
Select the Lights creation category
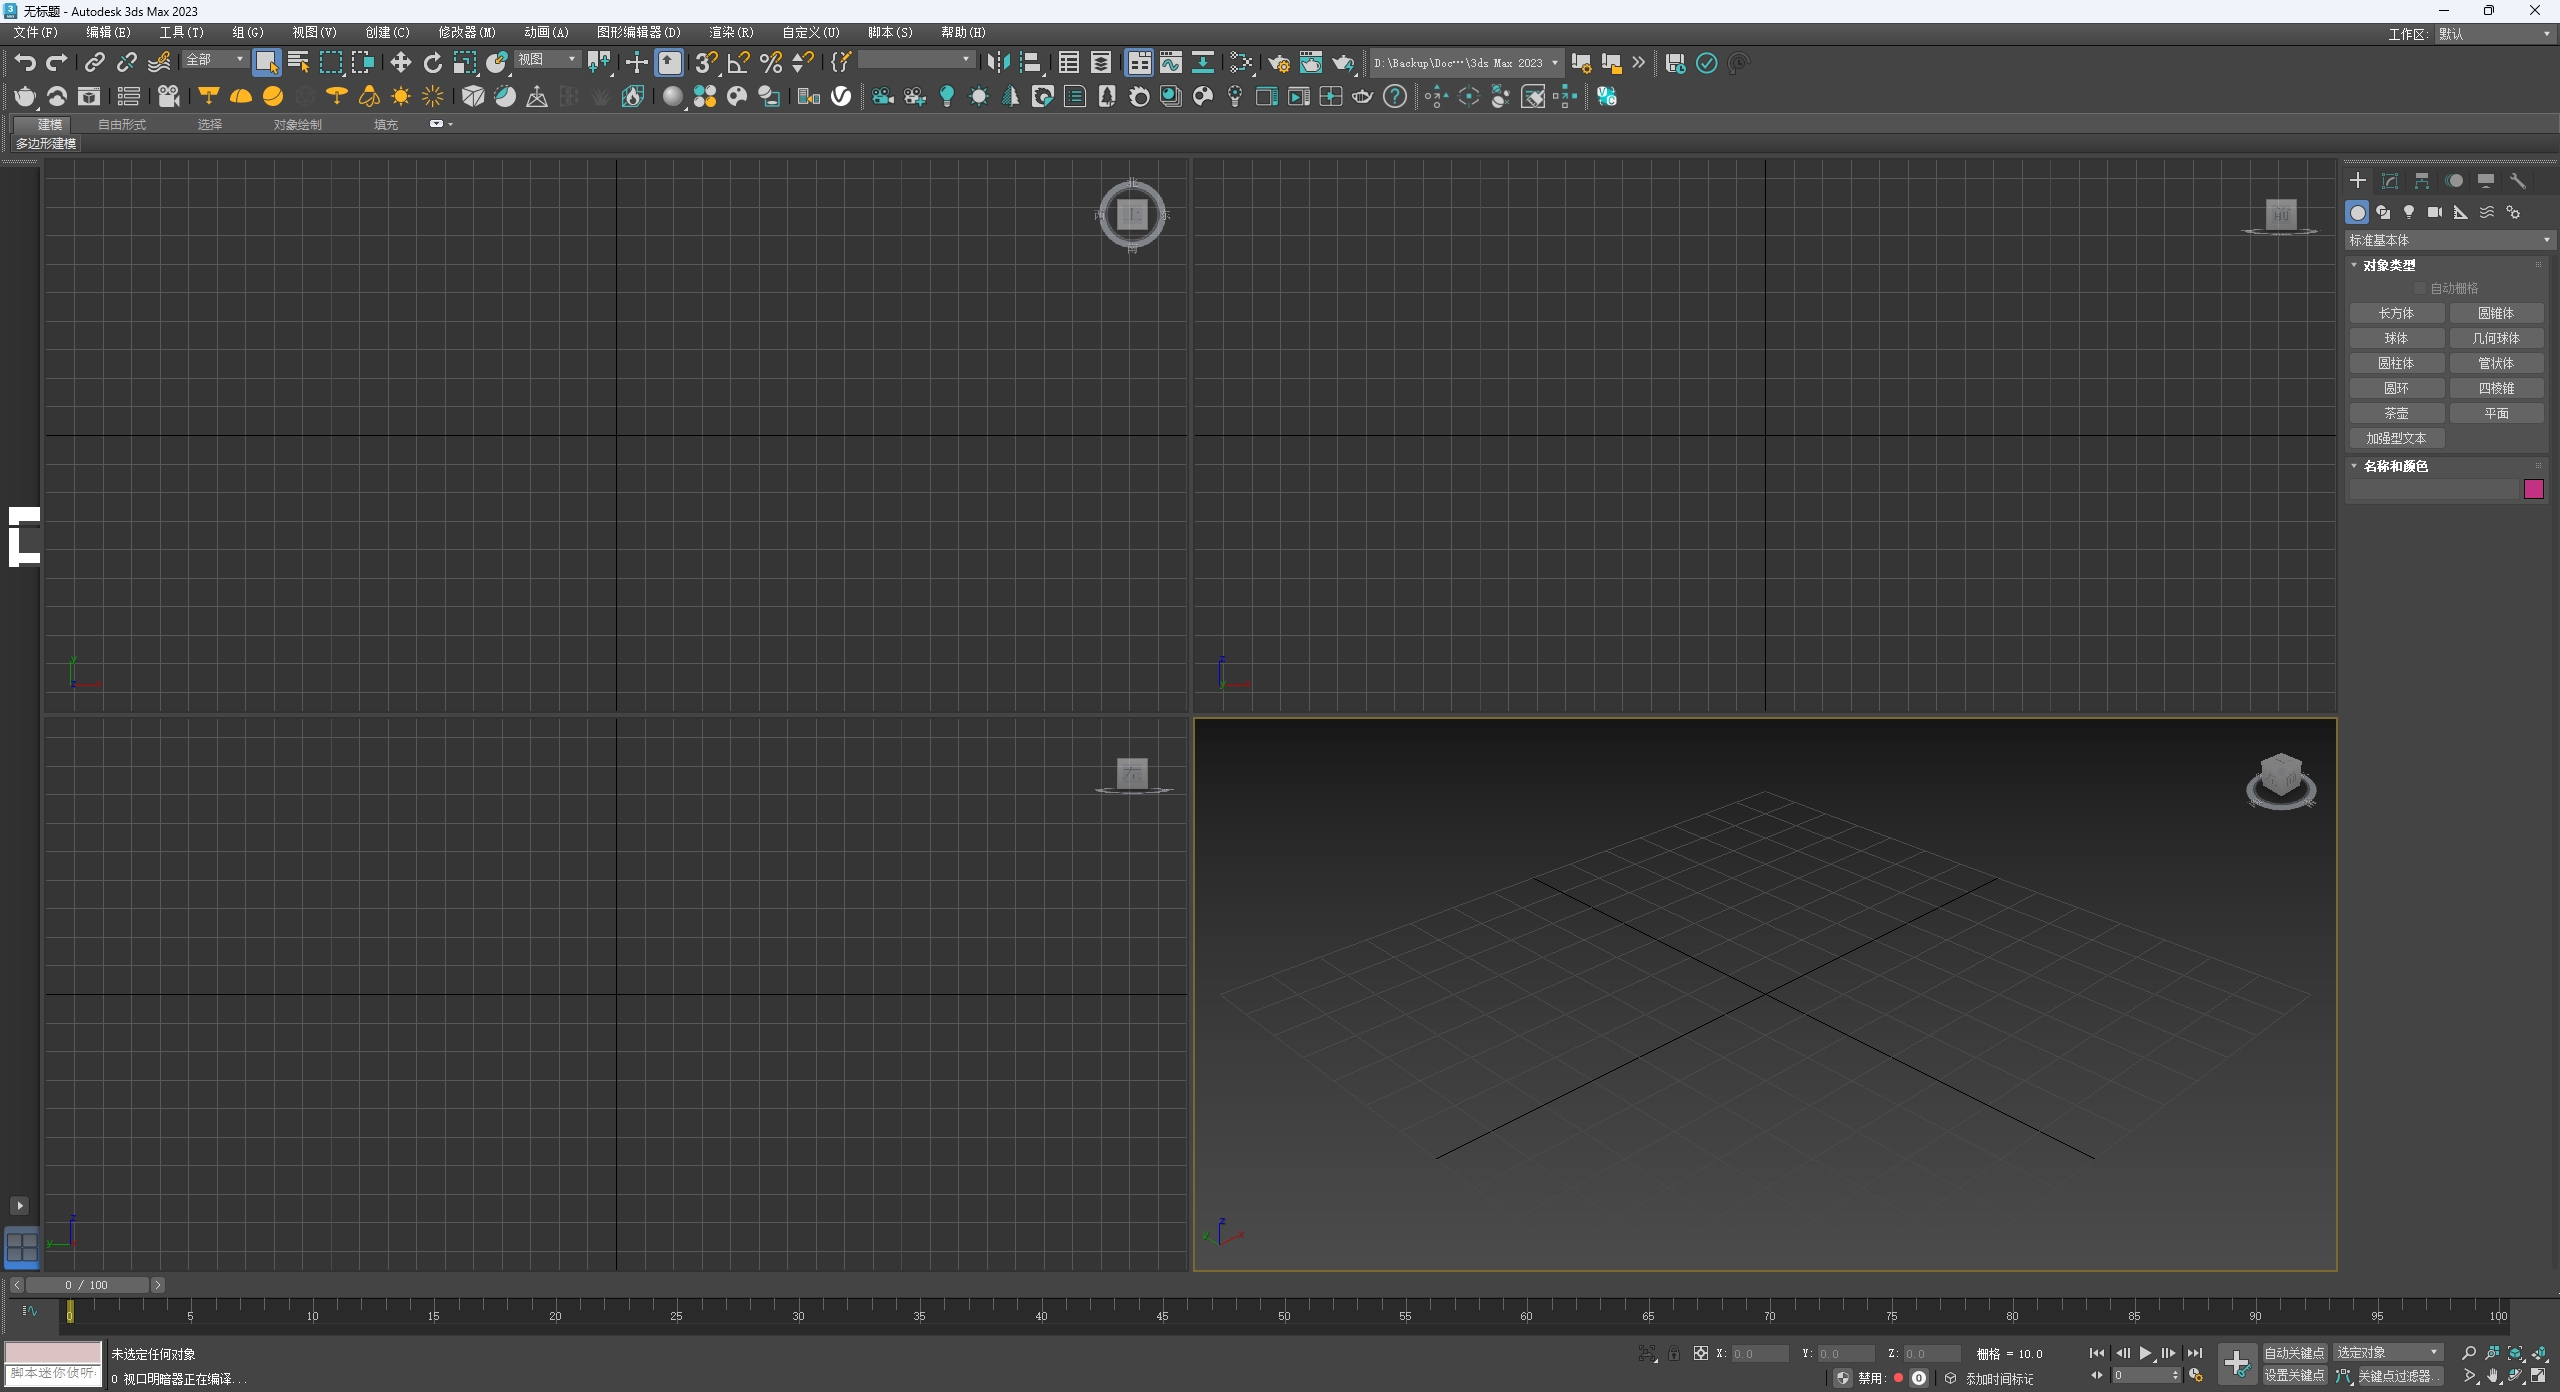(x=2409, y=214)
